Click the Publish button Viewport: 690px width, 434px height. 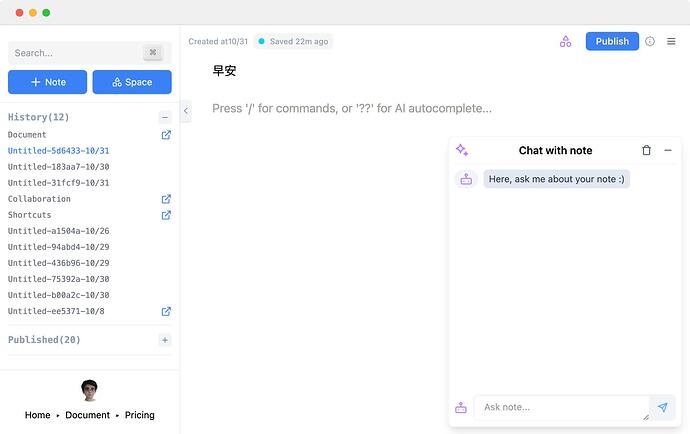pyautogui.click(x=612, y=42)
